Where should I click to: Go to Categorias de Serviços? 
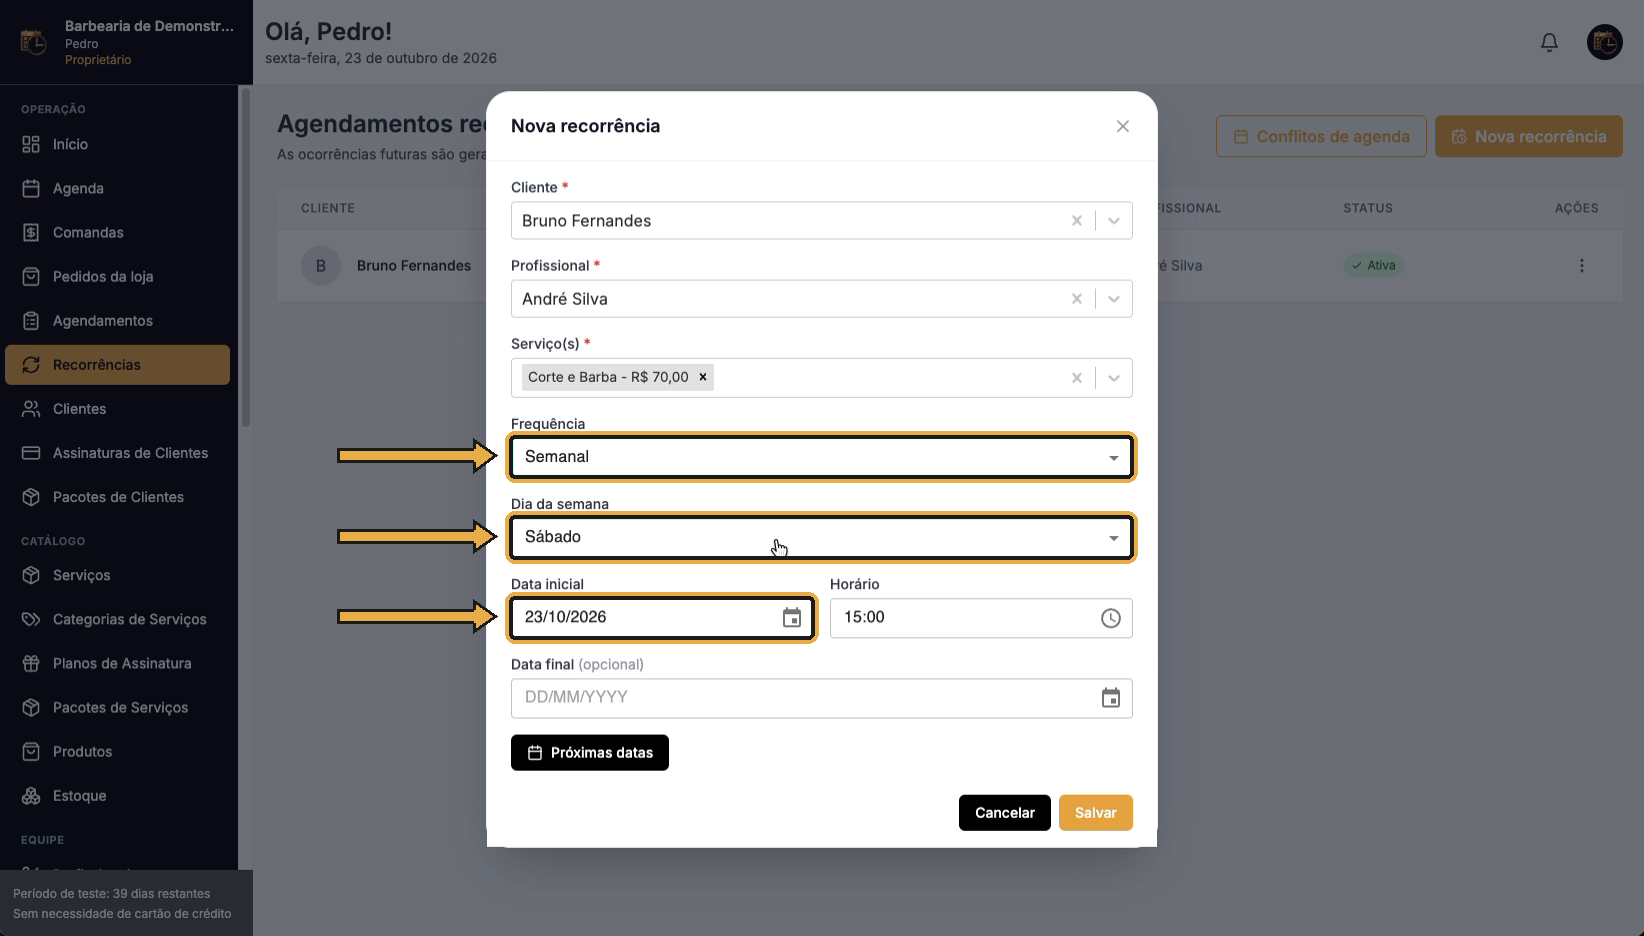click(x=118, y=619)
